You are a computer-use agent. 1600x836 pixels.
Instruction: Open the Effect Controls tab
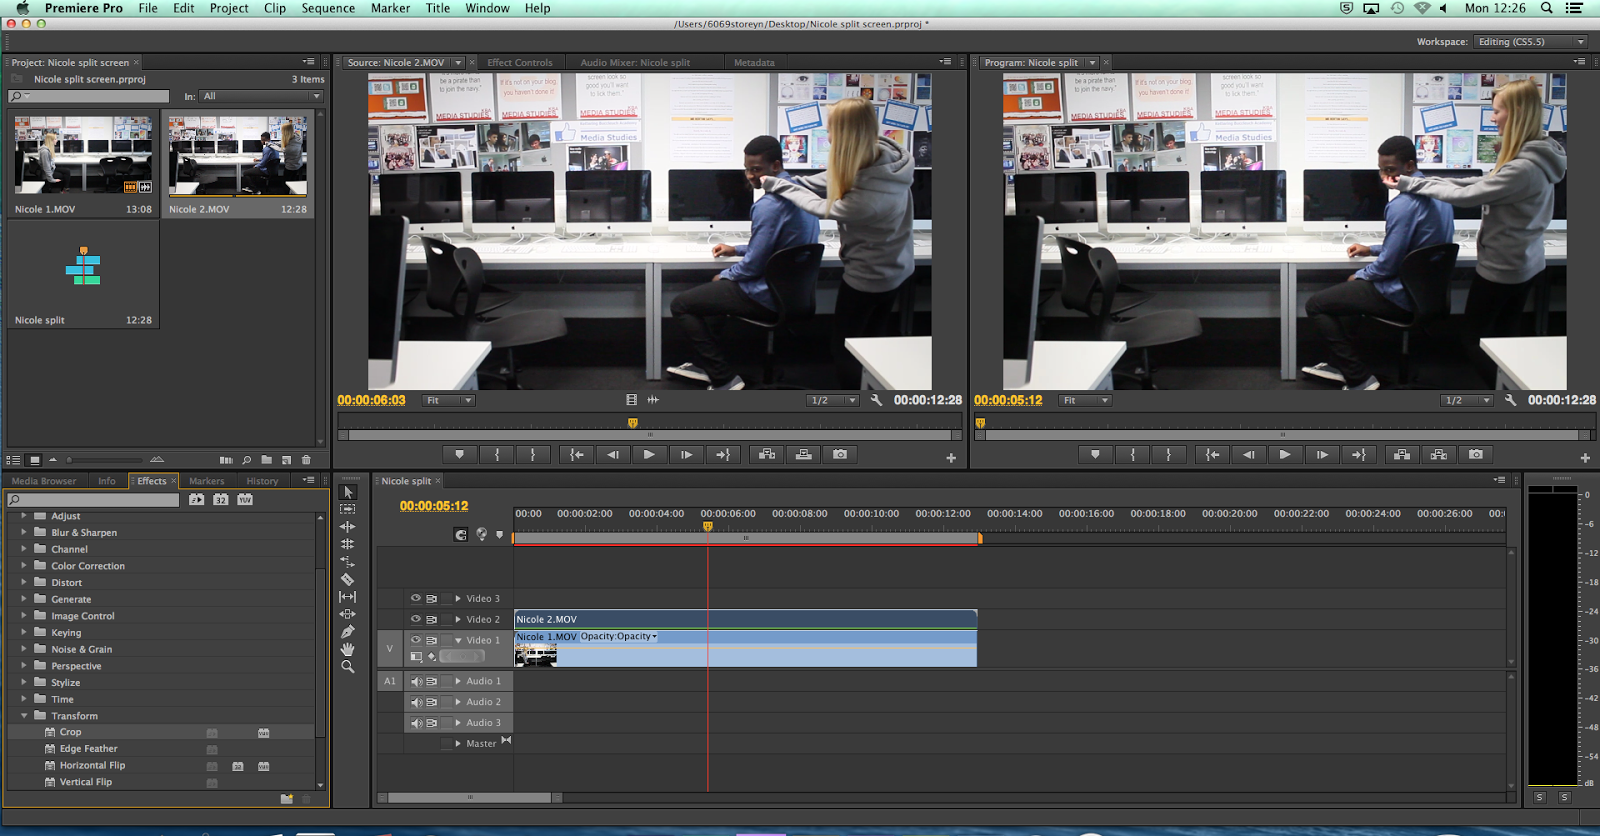click(520, 62)
